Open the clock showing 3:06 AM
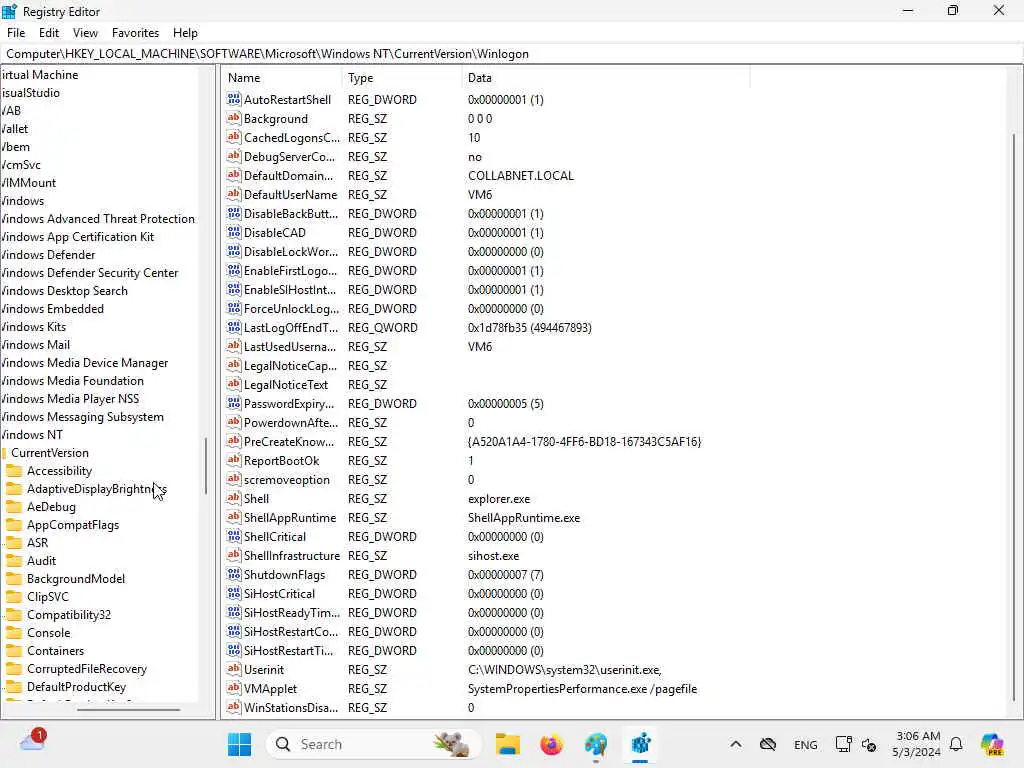The height and width of the screenshot is (768, 1024). [917, 744]
